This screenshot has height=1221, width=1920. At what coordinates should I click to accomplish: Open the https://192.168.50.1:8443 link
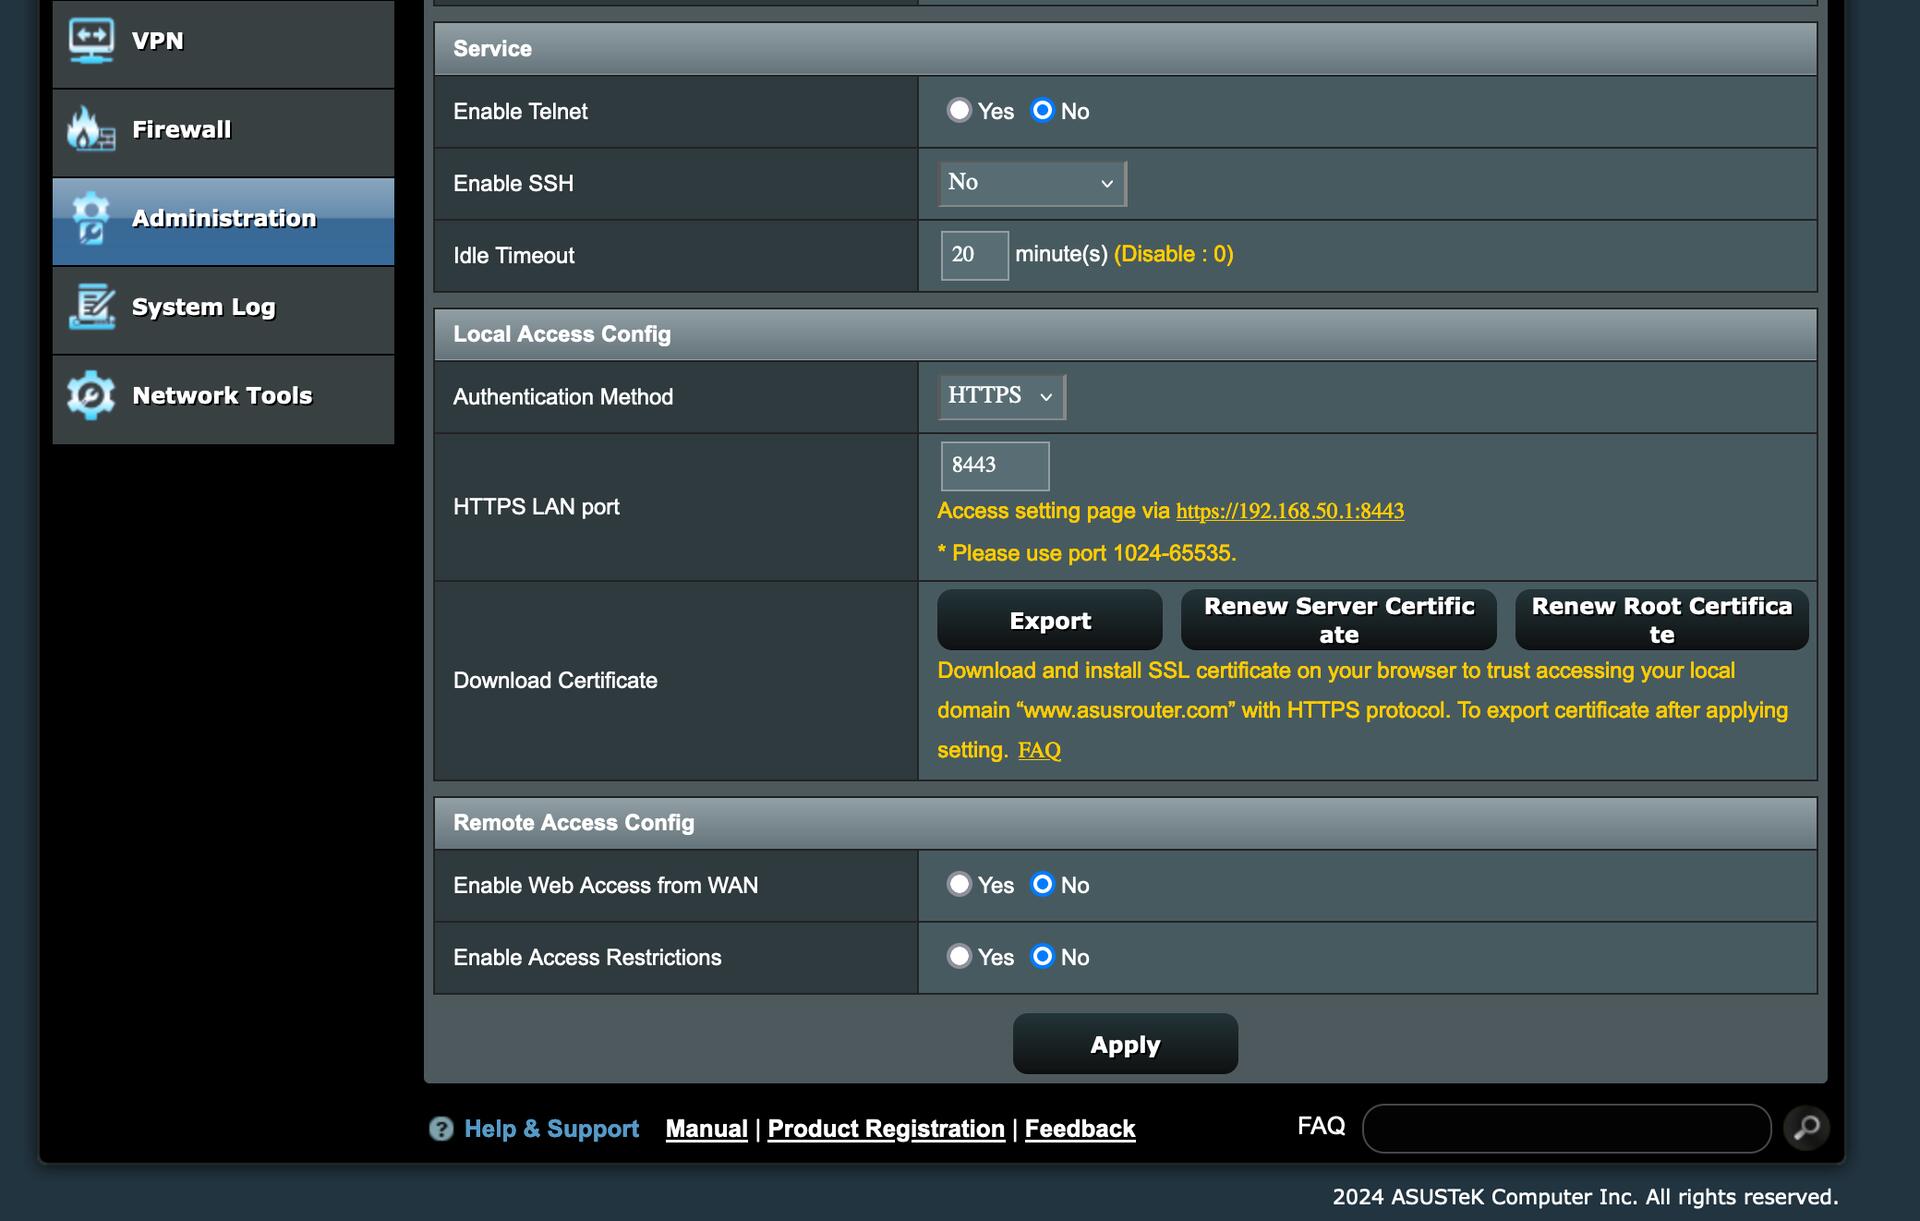point(1289,511)
